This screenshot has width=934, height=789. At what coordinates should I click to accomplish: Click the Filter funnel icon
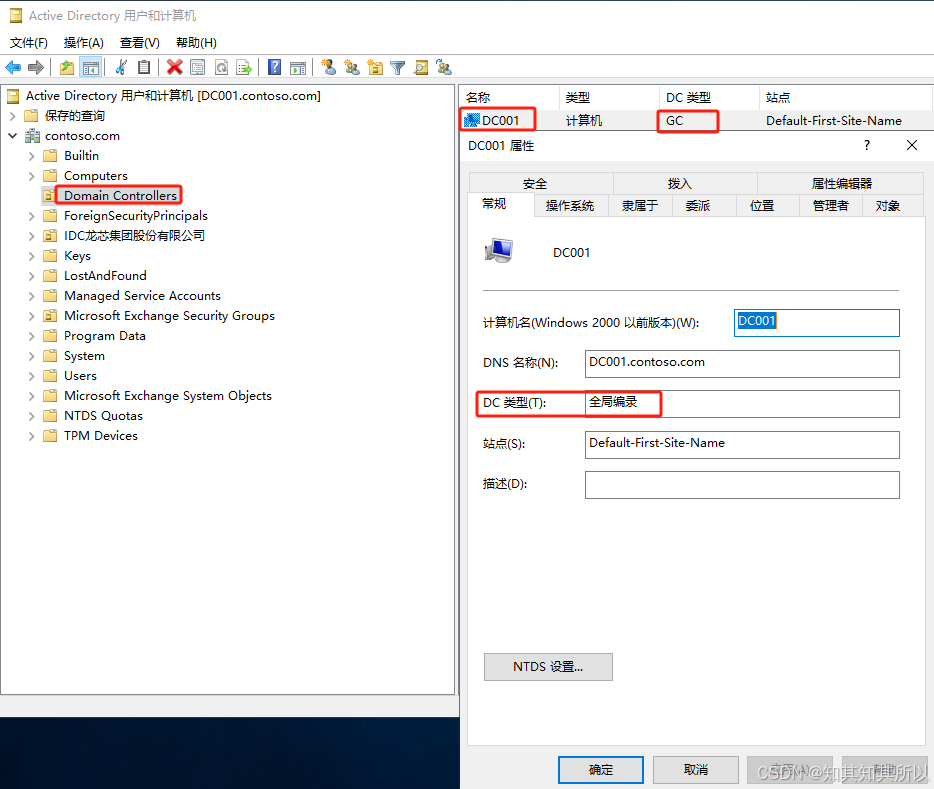pyautogui.click(x=398, y=68)
